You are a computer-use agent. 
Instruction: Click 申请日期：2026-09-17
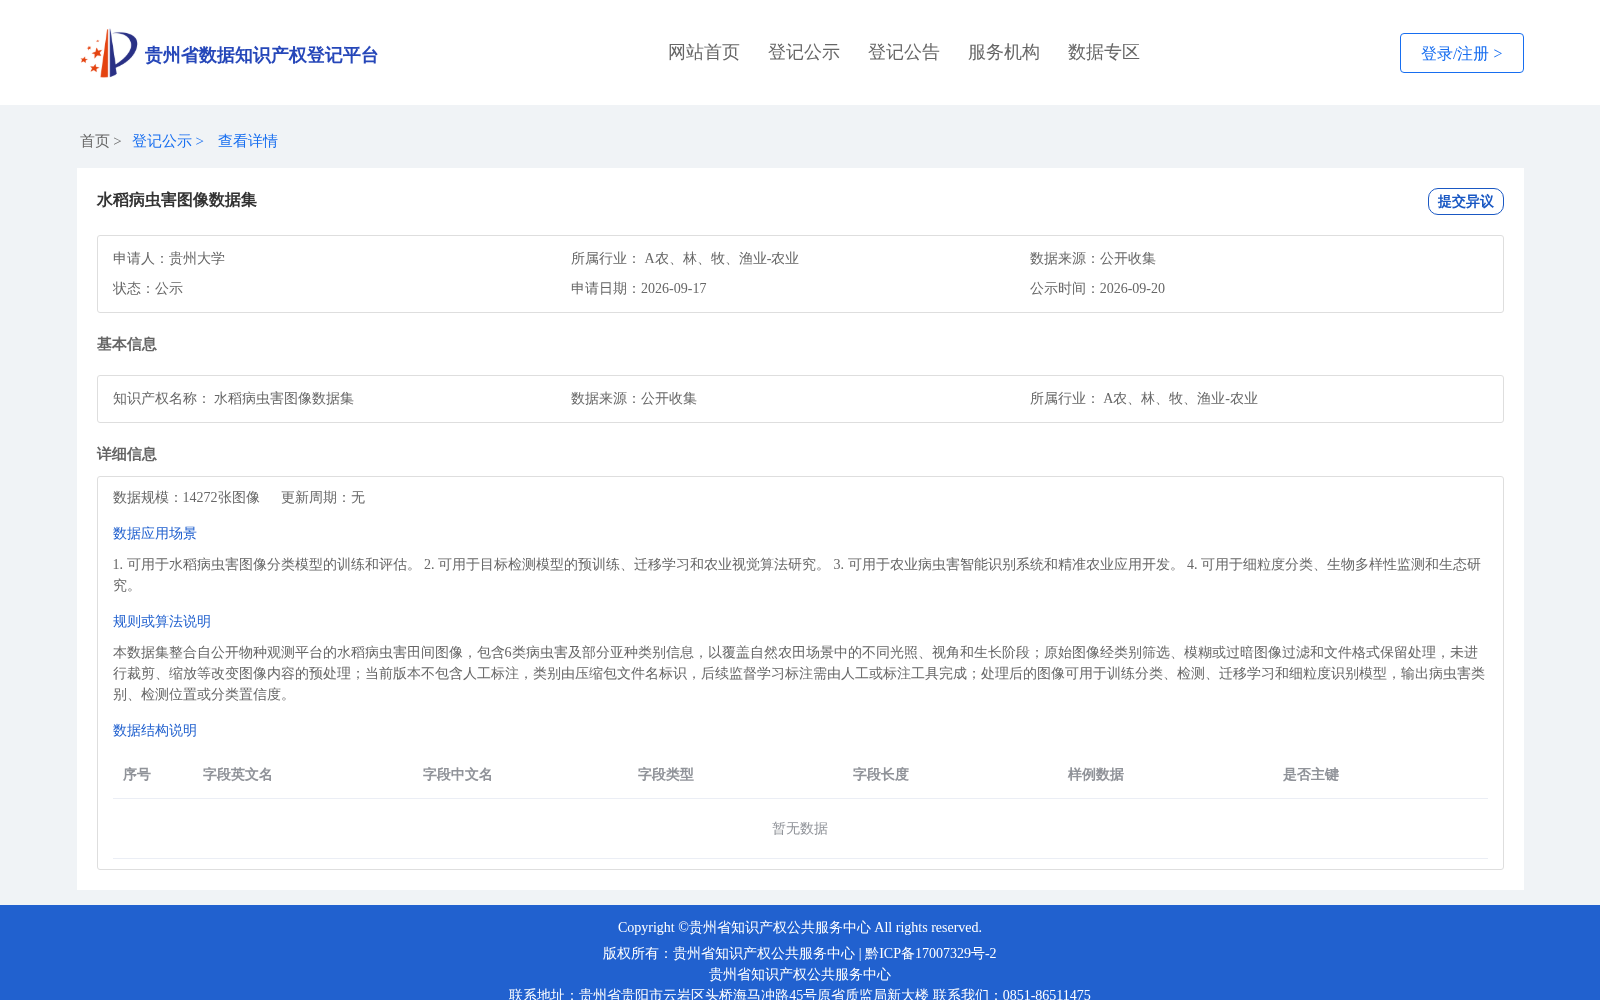pyautogui.click(x=639, y=289)
